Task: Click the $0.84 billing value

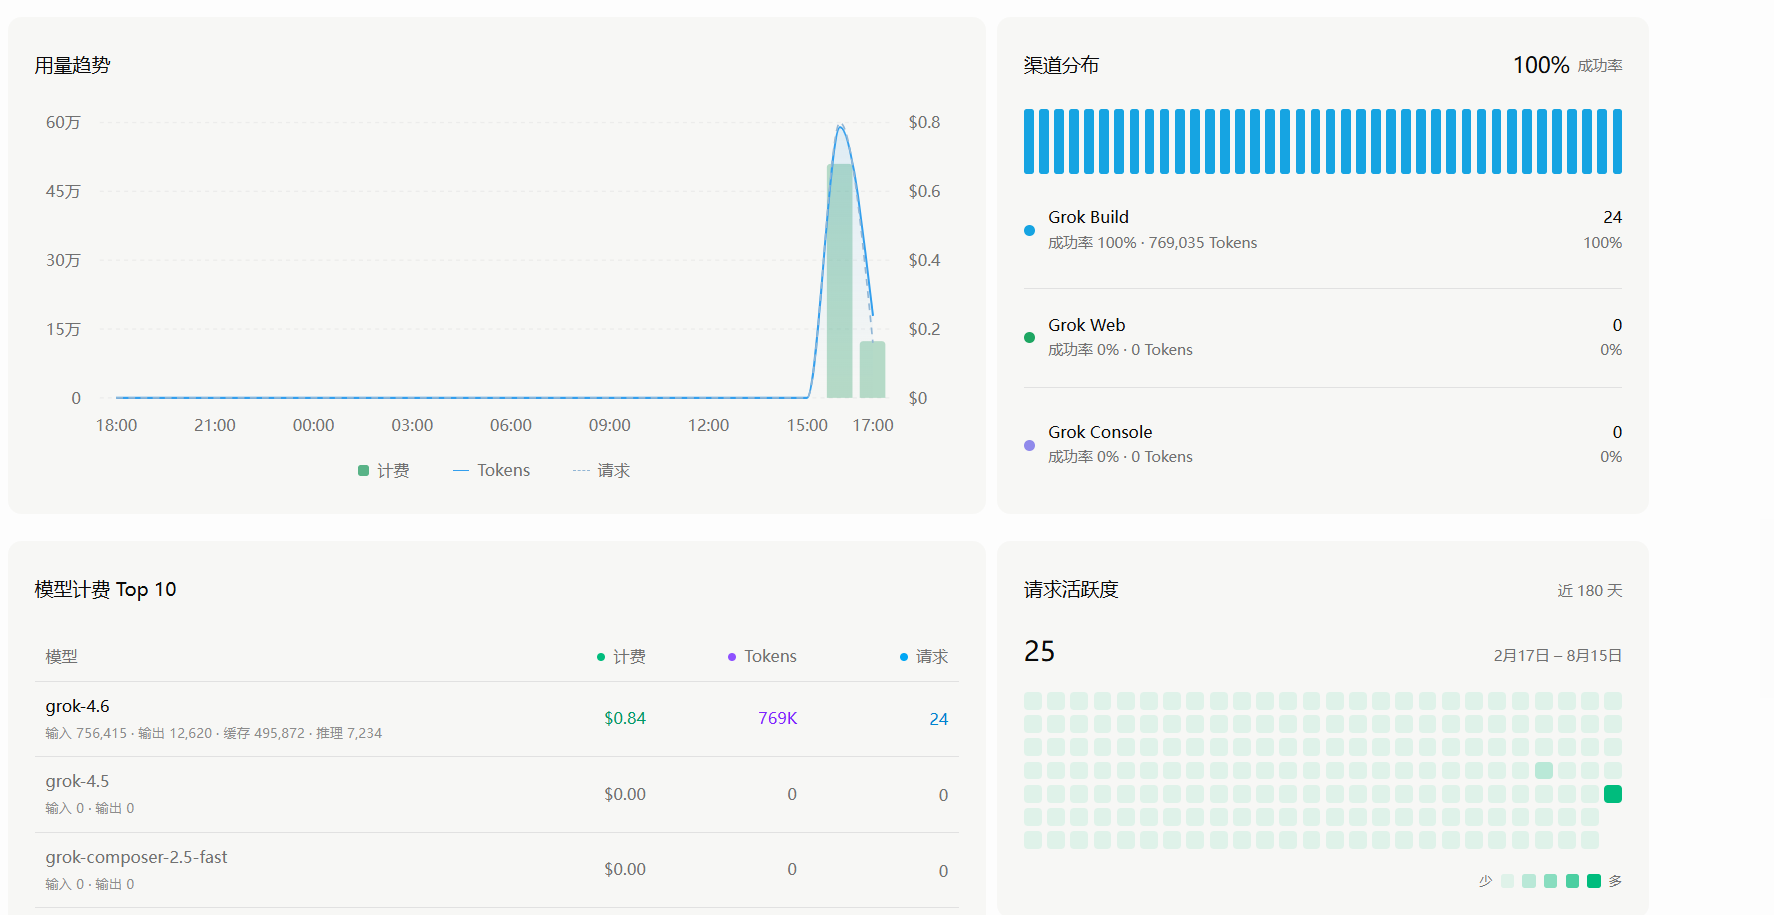Action: (625, 718)
